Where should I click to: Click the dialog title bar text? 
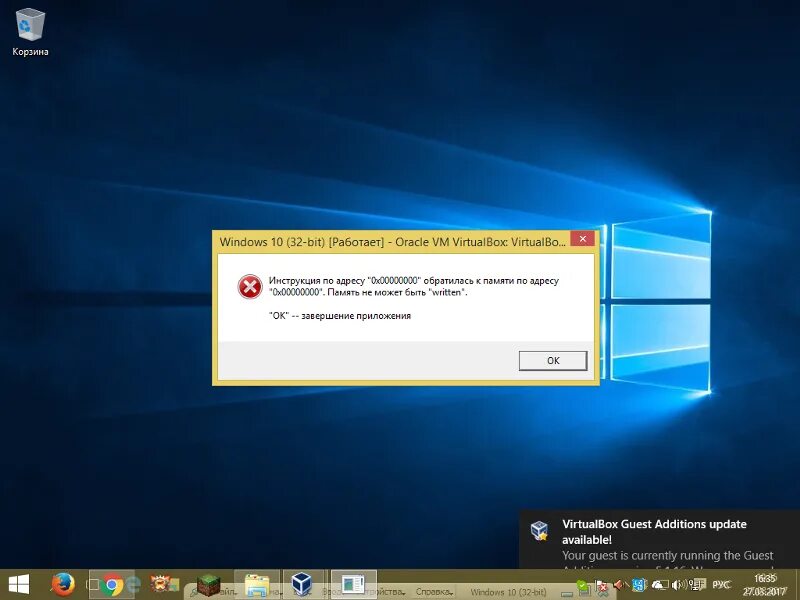click(392, 242)
